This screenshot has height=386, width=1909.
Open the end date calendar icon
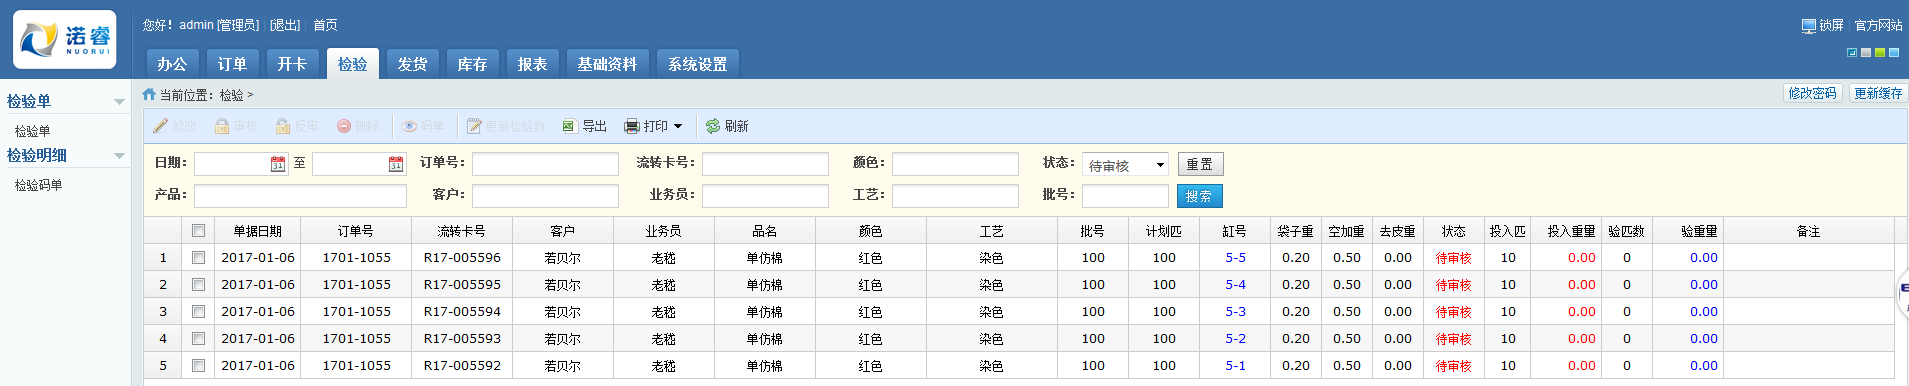point(396,164)
